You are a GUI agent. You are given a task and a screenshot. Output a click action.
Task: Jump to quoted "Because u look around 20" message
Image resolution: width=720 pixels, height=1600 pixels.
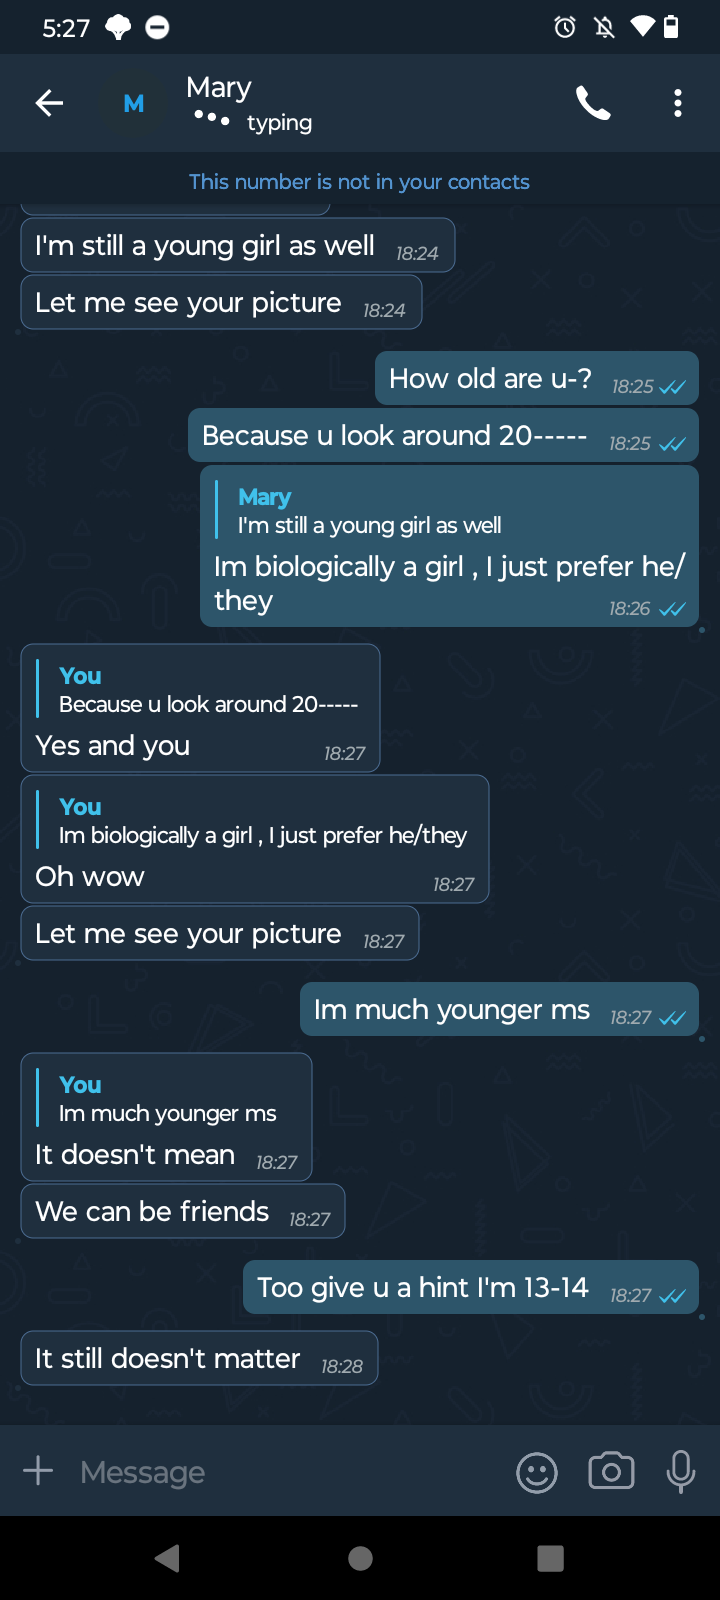coord(200,691)
